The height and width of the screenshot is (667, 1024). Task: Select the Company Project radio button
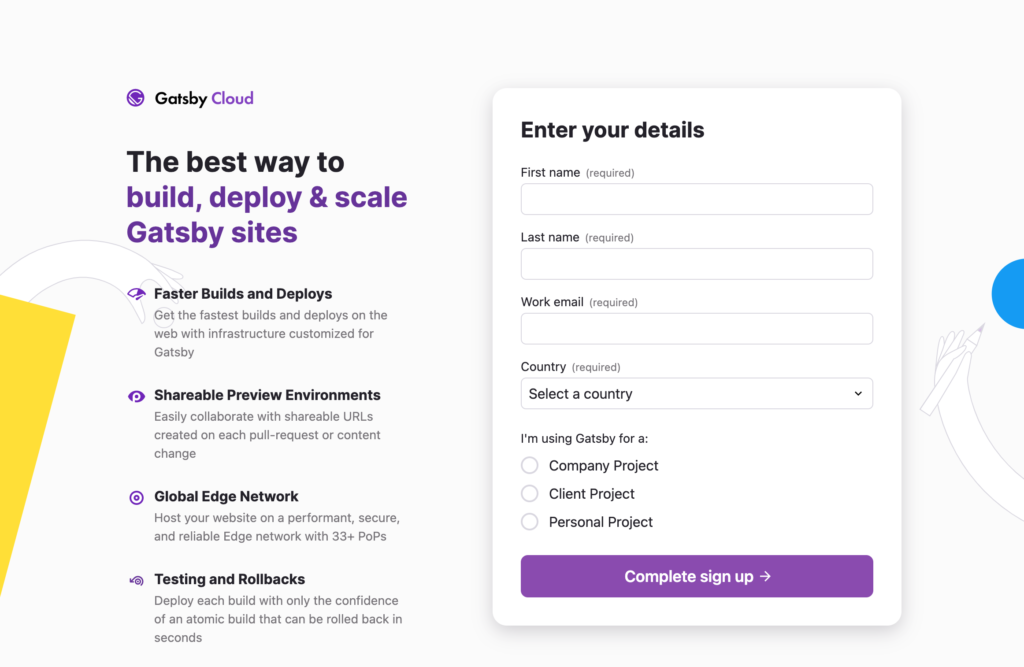tap(530, 465)
